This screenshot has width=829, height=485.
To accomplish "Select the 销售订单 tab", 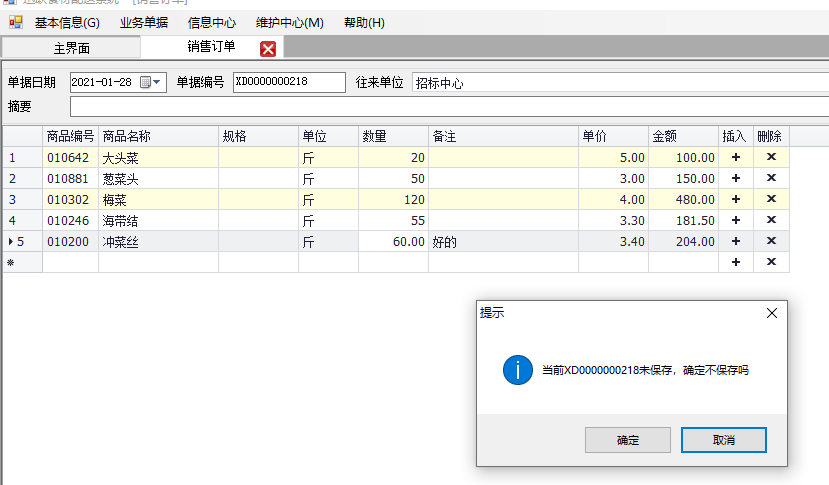I will click(211, 47).
